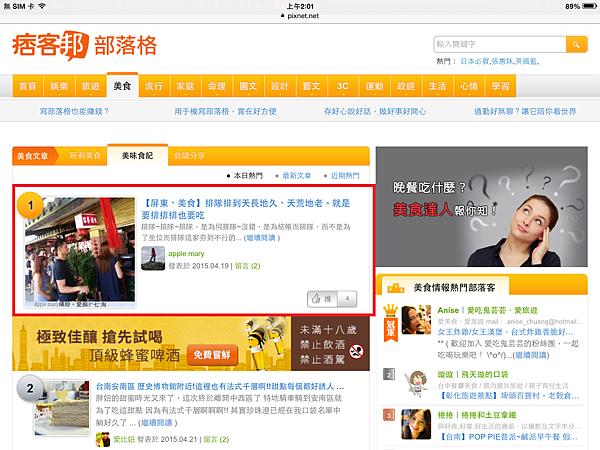
Task: Open the 設計 navigation tab
Action: [x=280, y=86]
